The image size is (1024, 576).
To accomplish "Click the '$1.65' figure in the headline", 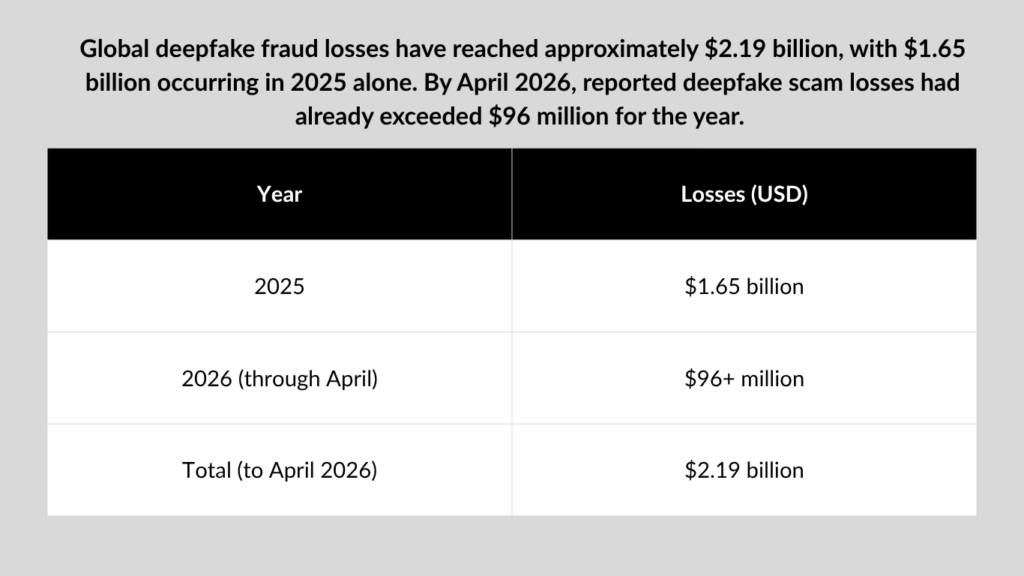I will tap(935, 49).
